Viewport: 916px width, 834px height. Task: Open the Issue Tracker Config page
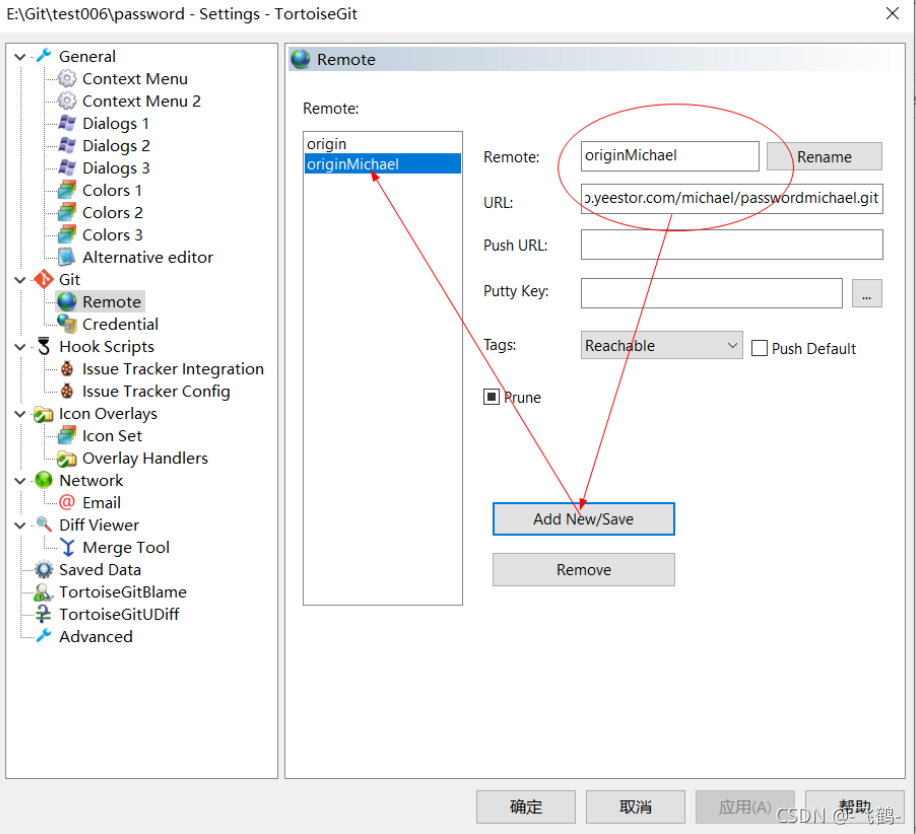(x=156, y=391)
